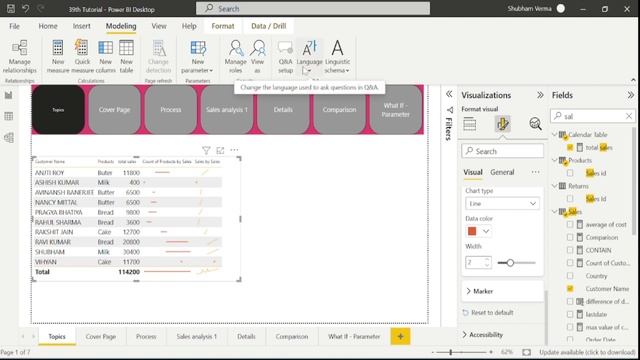Click the orange Data color swatch
The image size is (640, 360).
click(472, 231)
